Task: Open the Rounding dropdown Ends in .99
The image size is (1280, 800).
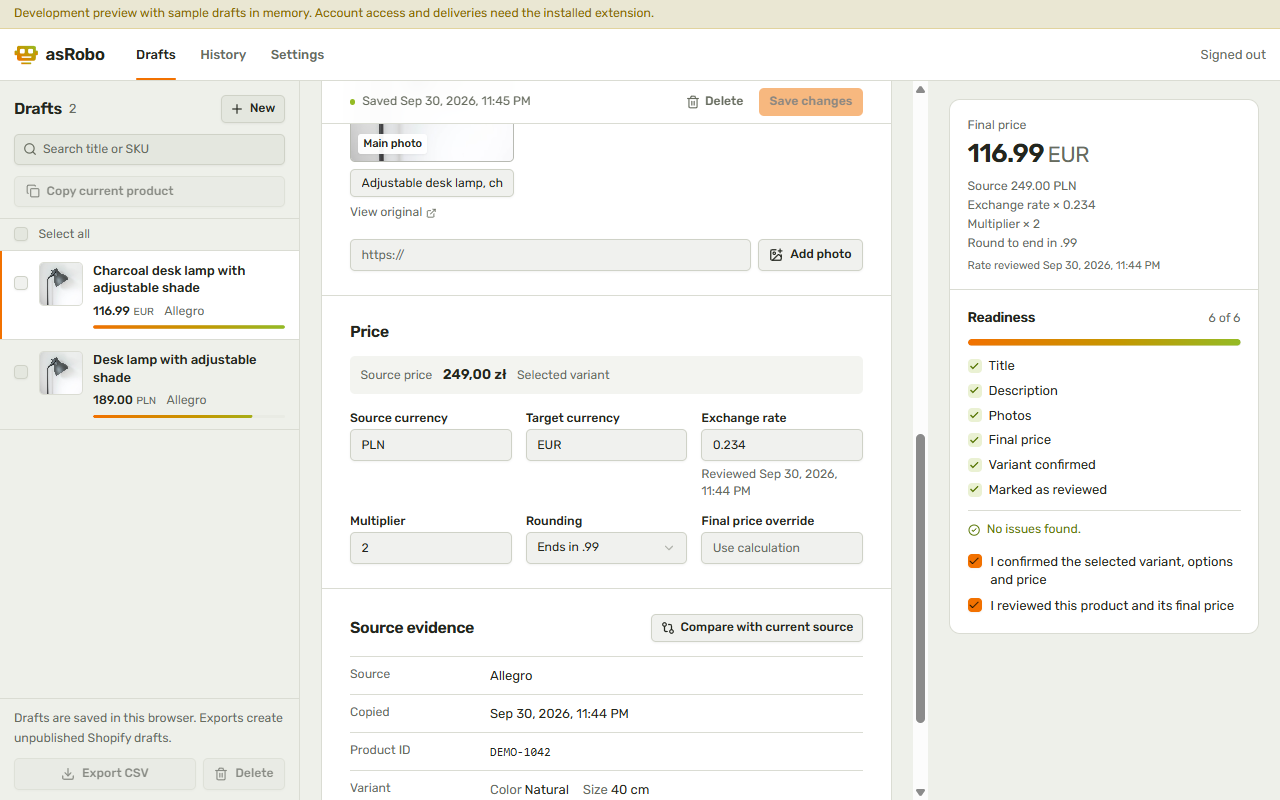Action: pos(606,548)
